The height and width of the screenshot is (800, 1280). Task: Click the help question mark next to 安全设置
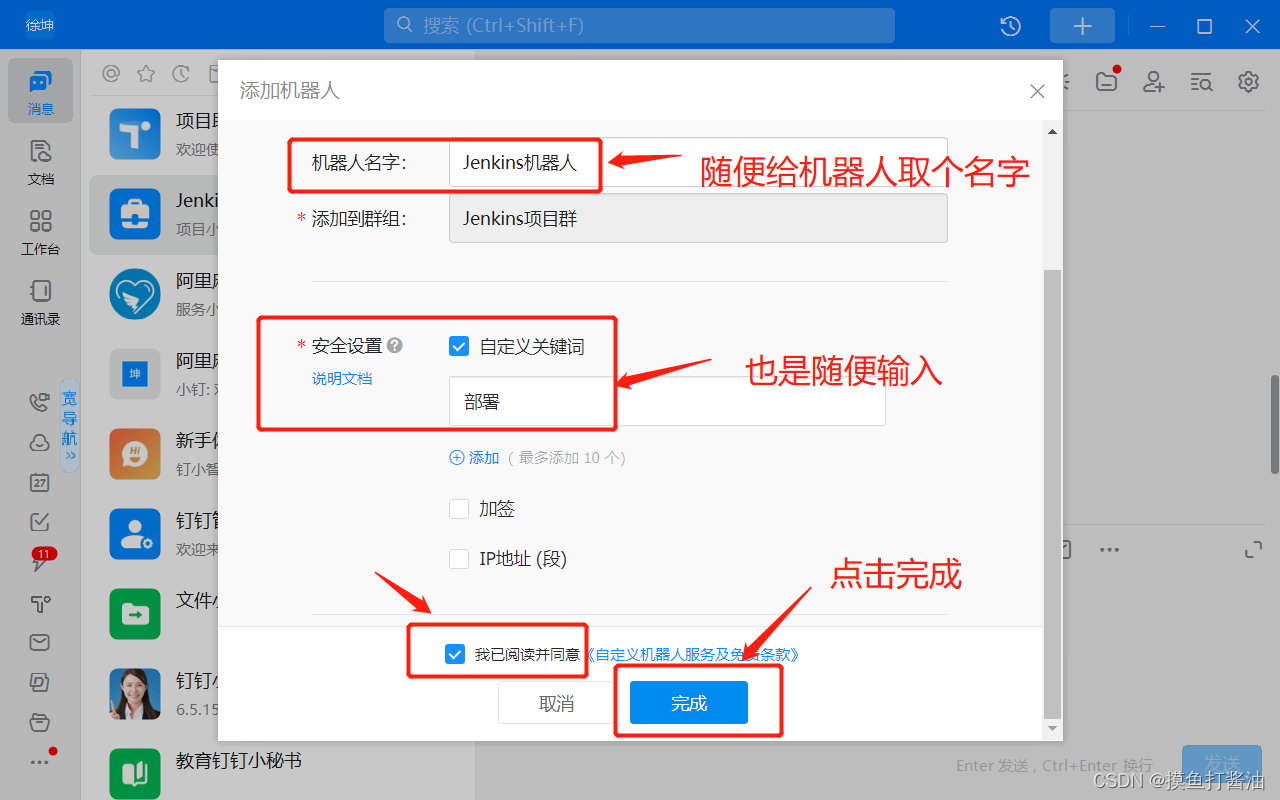(395, 345)
